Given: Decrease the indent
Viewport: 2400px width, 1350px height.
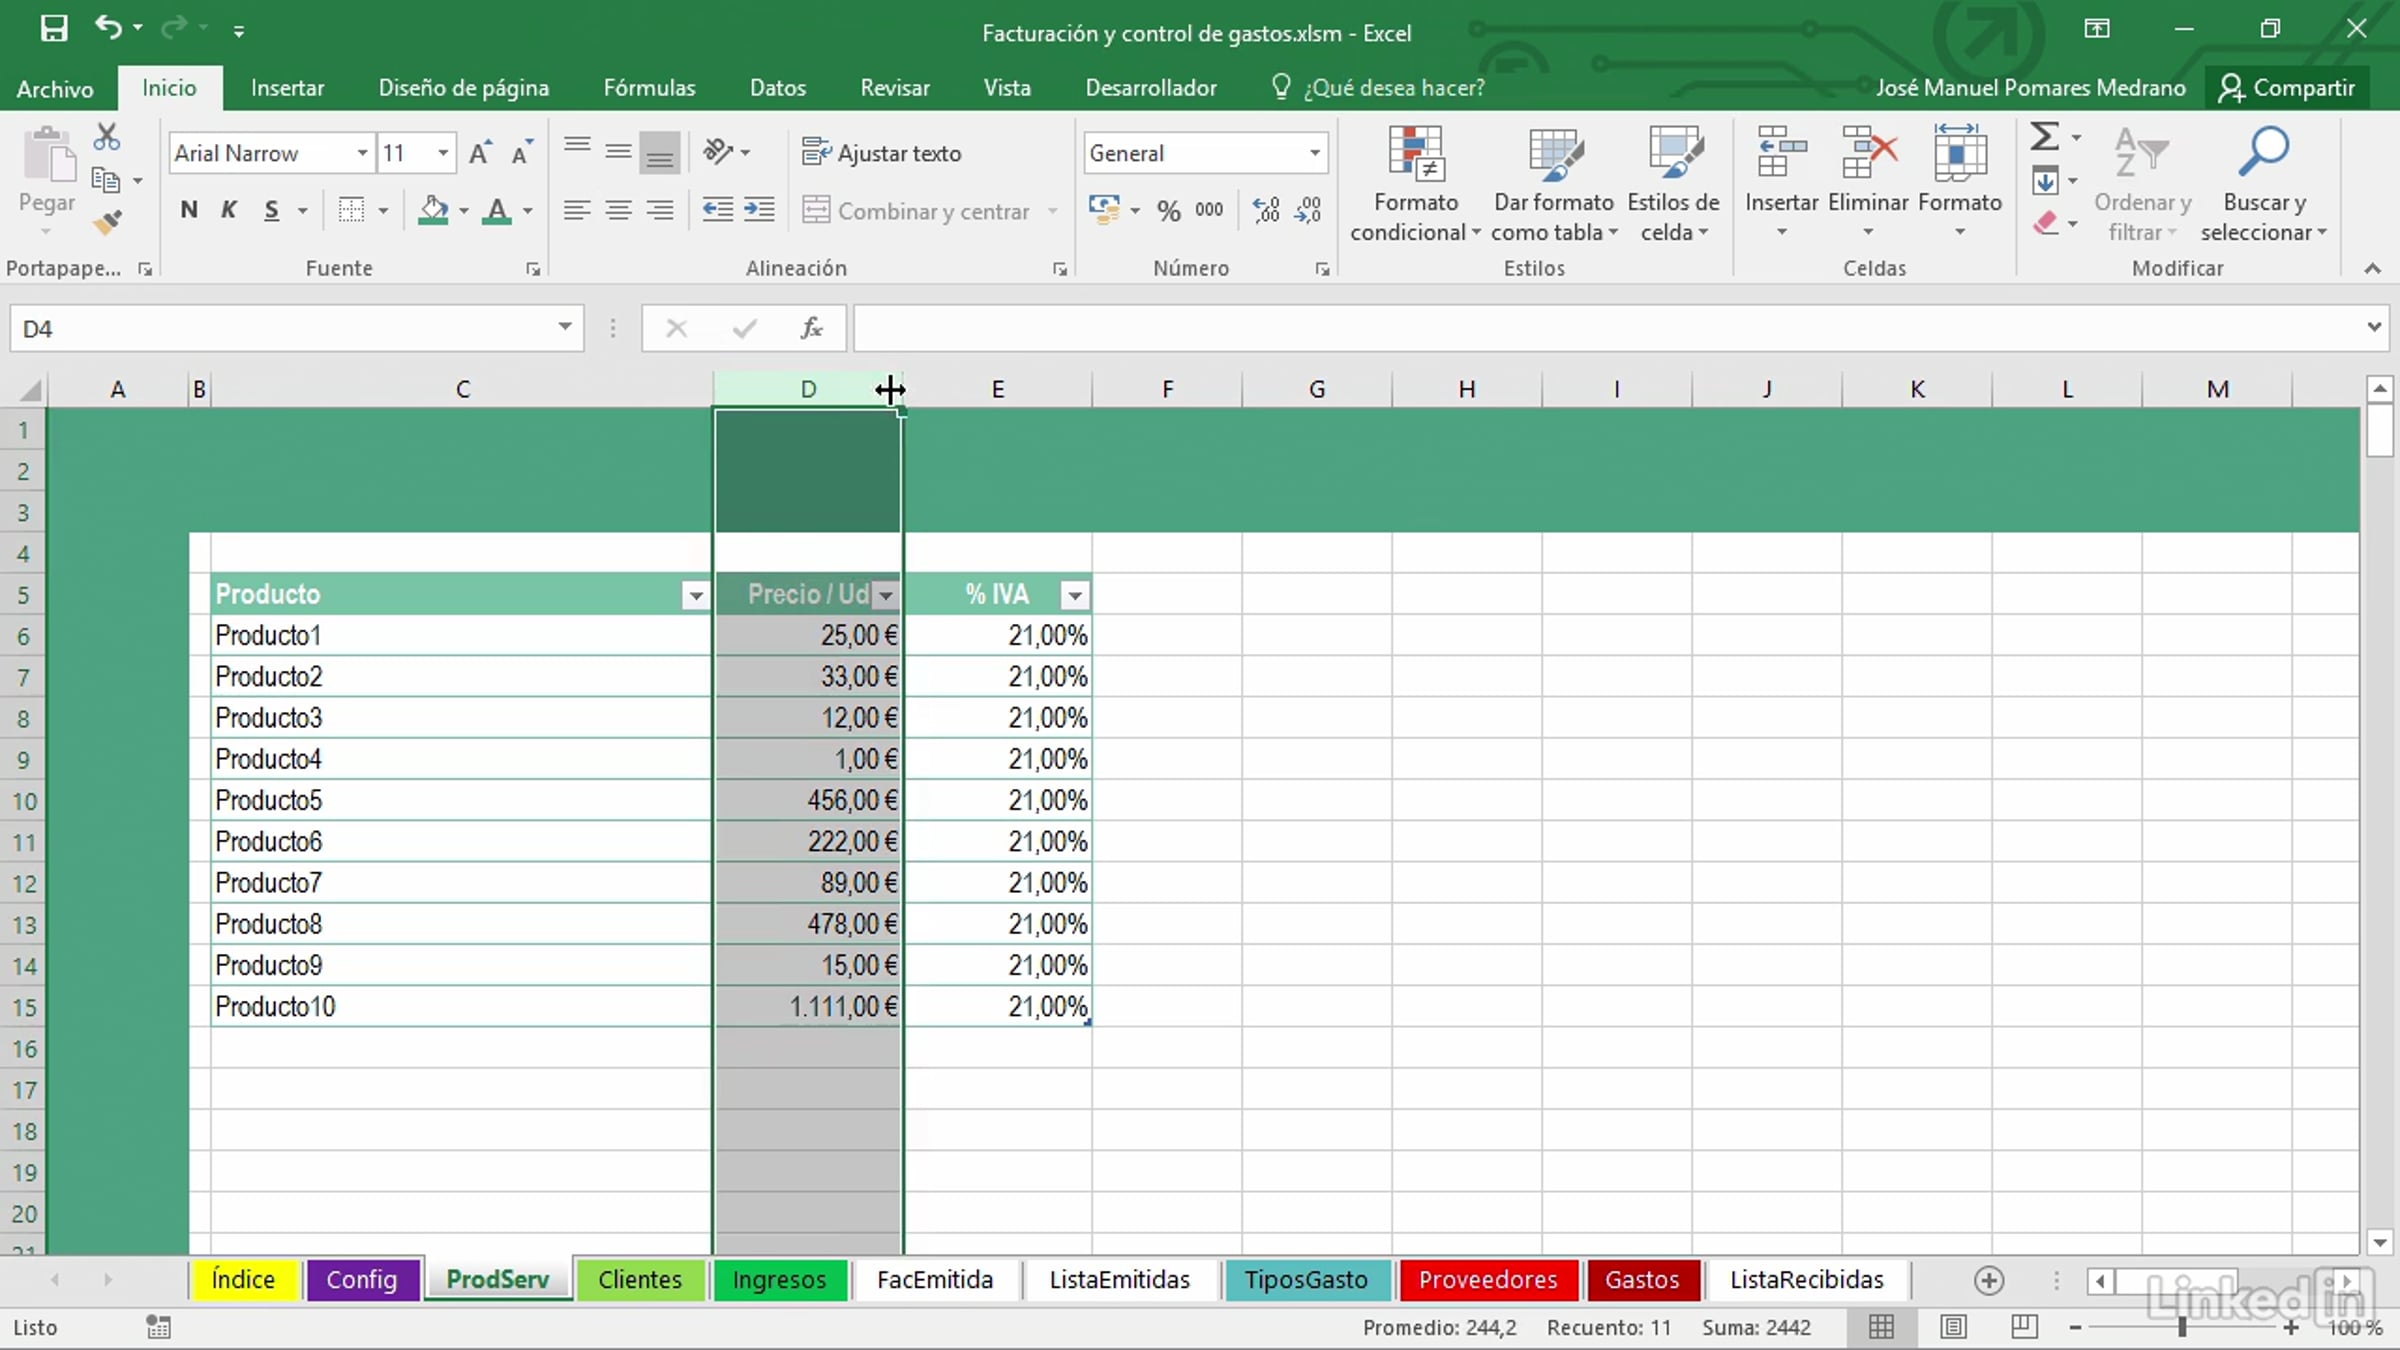Looking at the screenshot, I should pos(717,210).
